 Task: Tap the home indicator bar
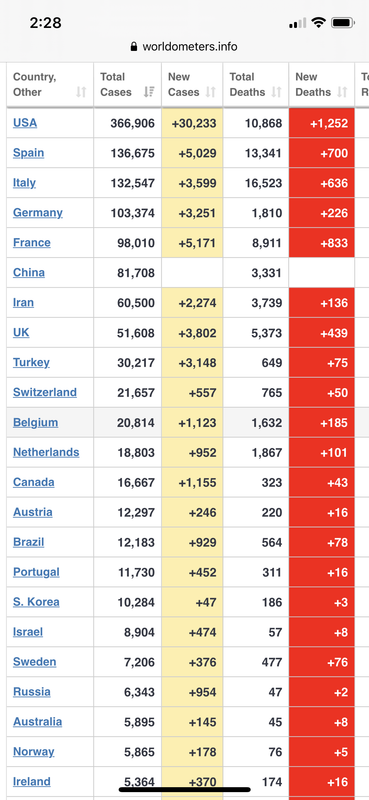point(185,790)
